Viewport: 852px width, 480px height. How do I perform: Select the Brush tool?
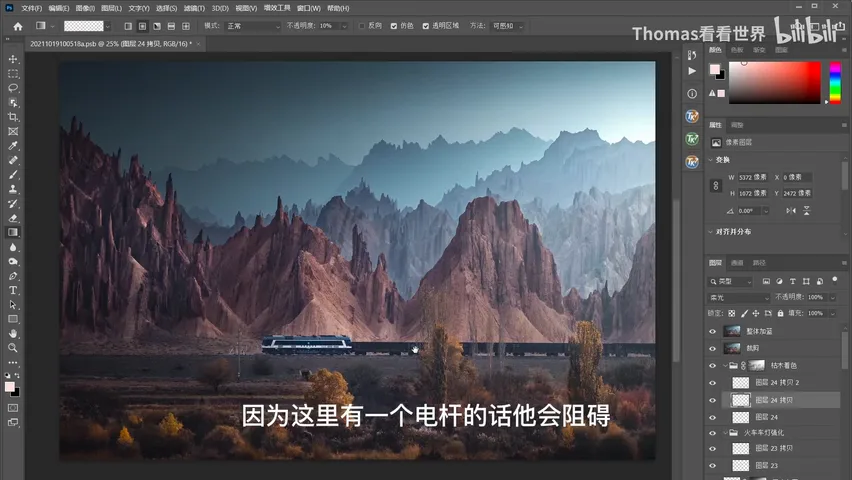click(x=13, y=174)
